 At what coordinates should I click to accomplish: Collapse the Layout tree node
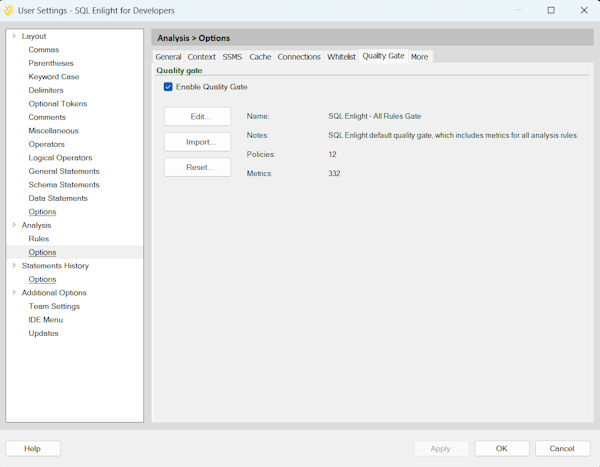coord(14,36)
